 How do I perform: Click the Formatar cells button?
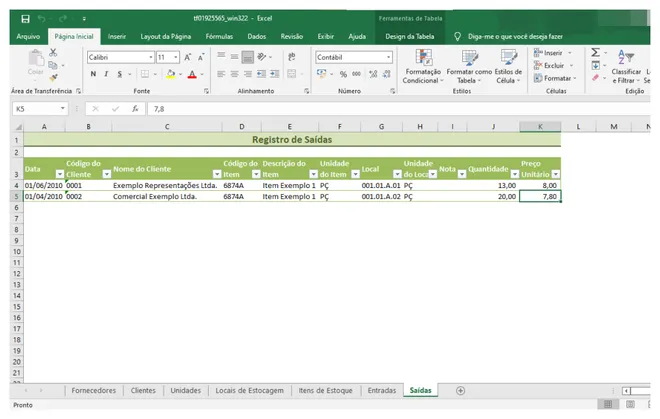(555, 78)
